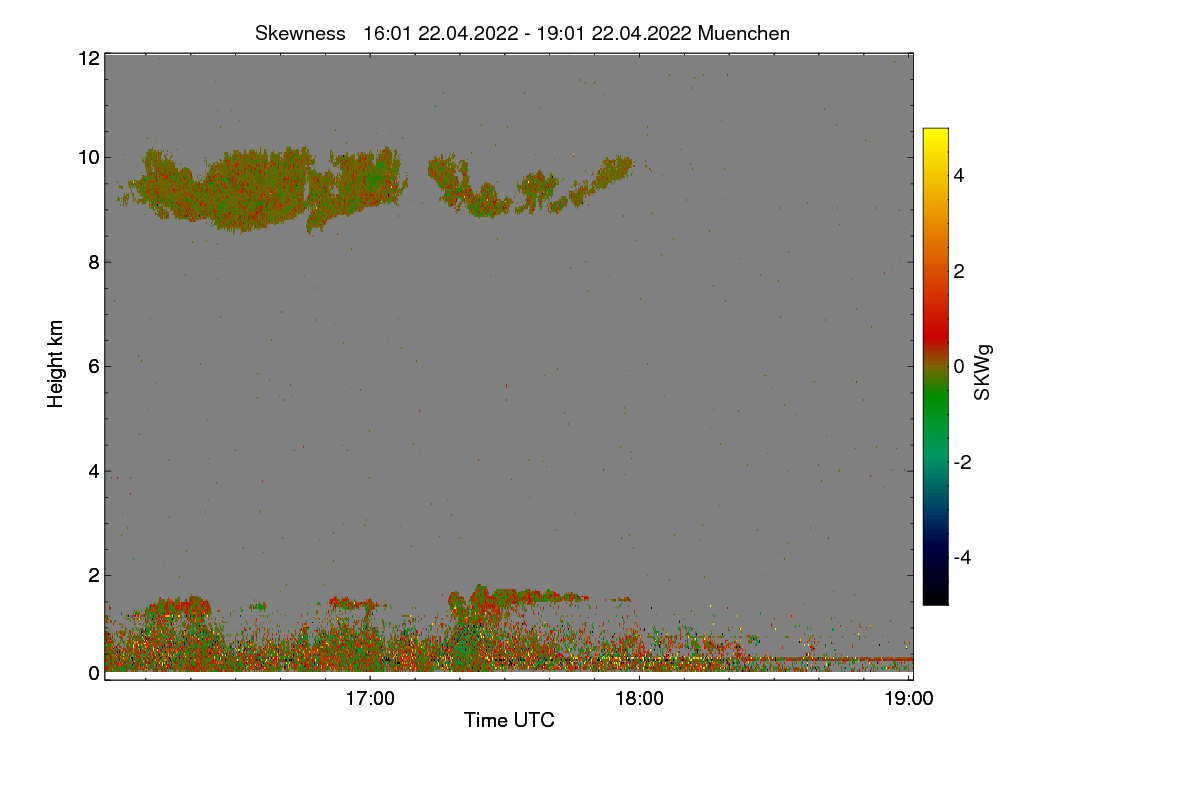Click the height axis label 10

[88, 157]
